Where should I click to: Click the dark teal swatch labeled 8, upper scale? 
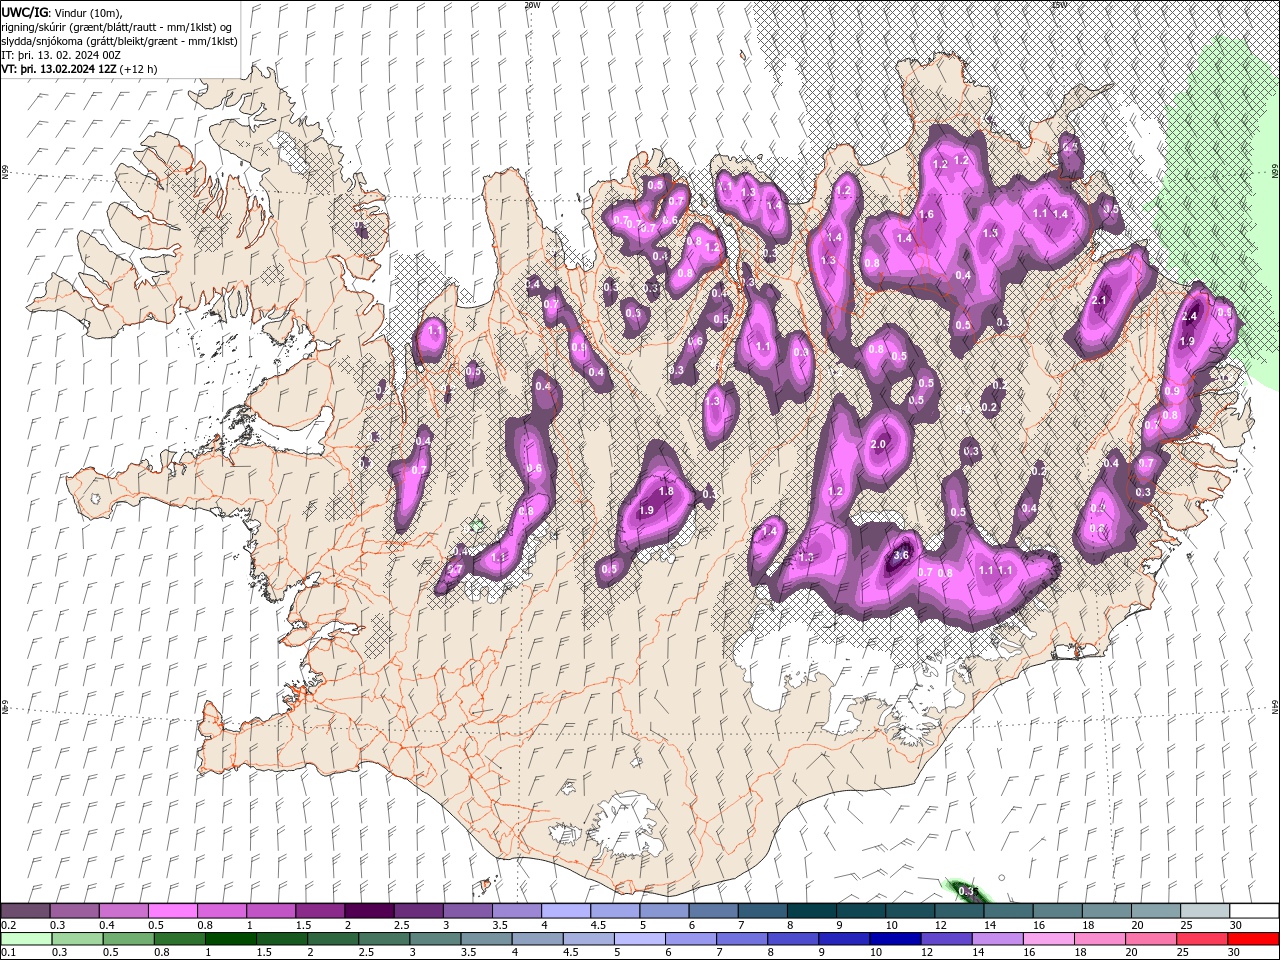(x=812, y=911)
